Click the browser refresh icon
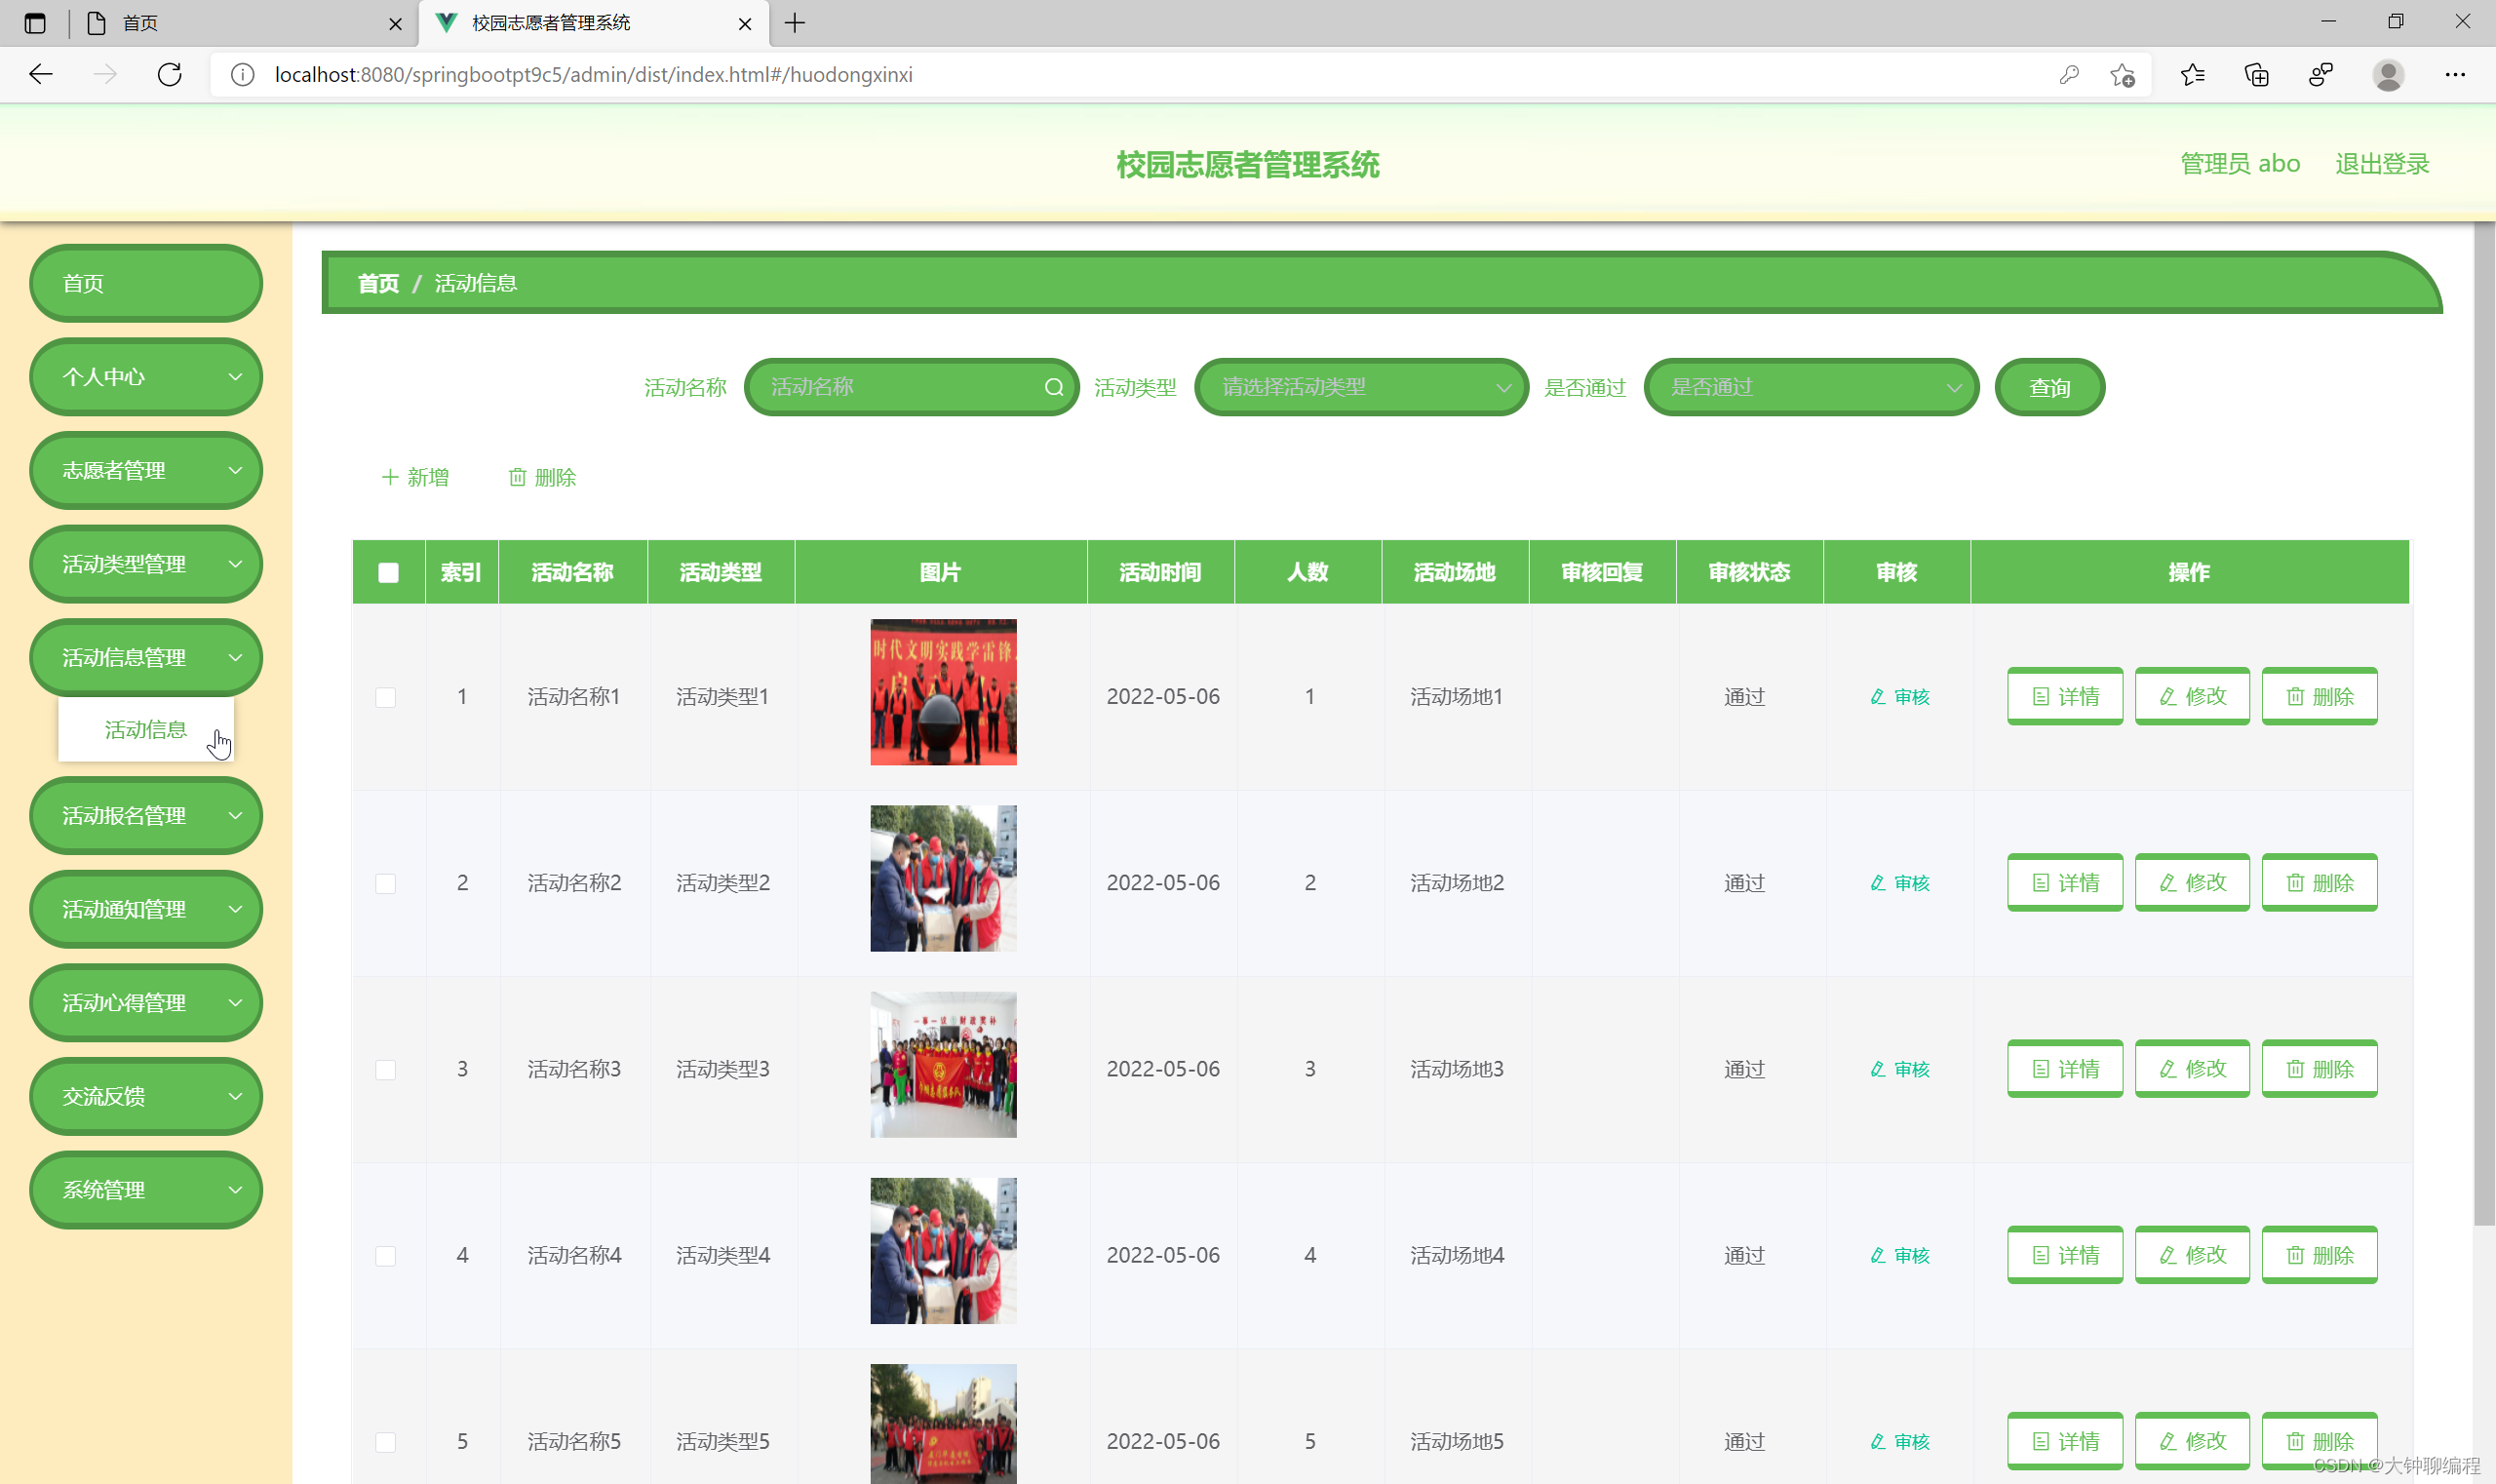 pos(170,75)
